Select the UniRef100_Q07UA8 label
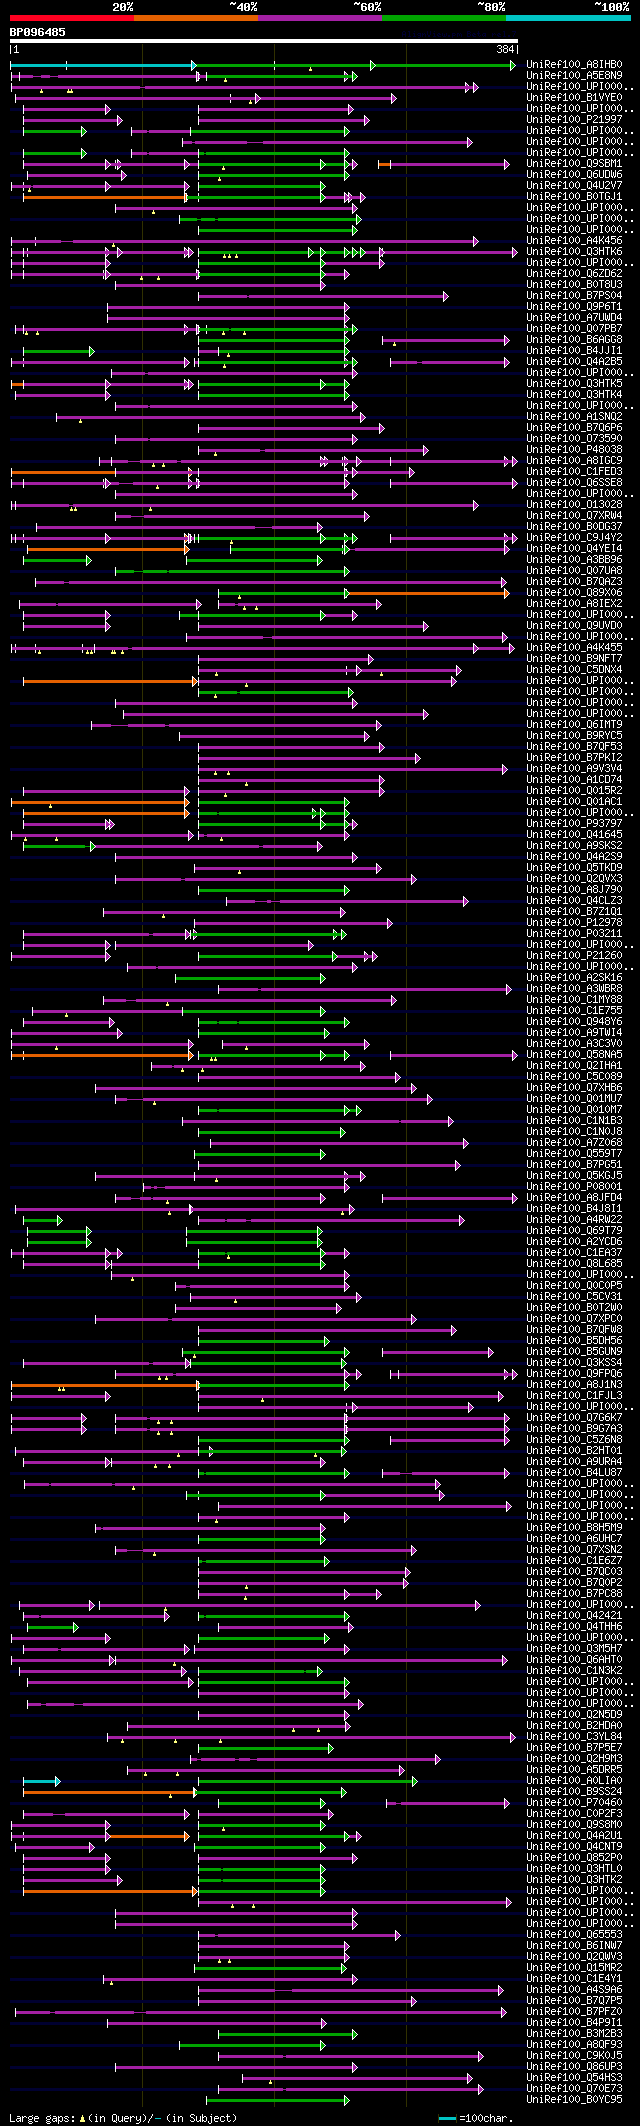The width and height of the screenshot is (640, 2126). click(574, 571)
